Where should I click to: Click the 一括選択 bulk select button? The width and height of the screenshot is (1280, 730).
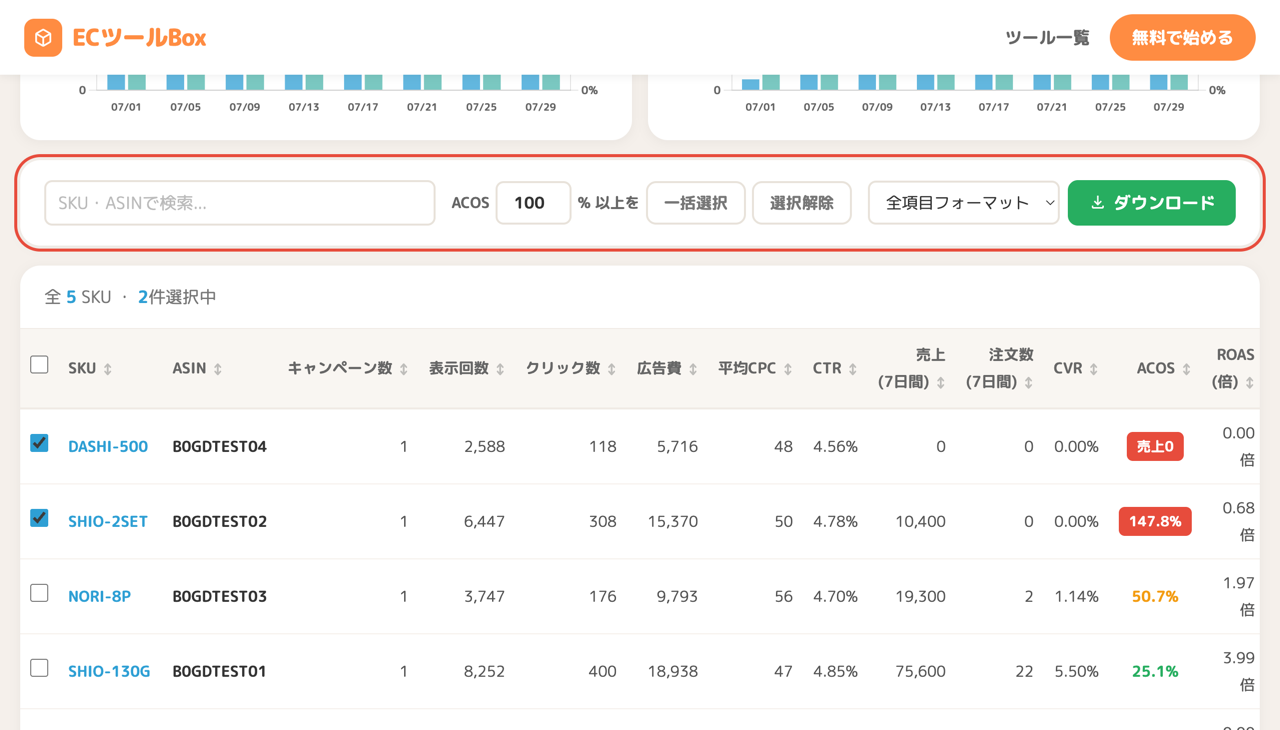(696, 203)
